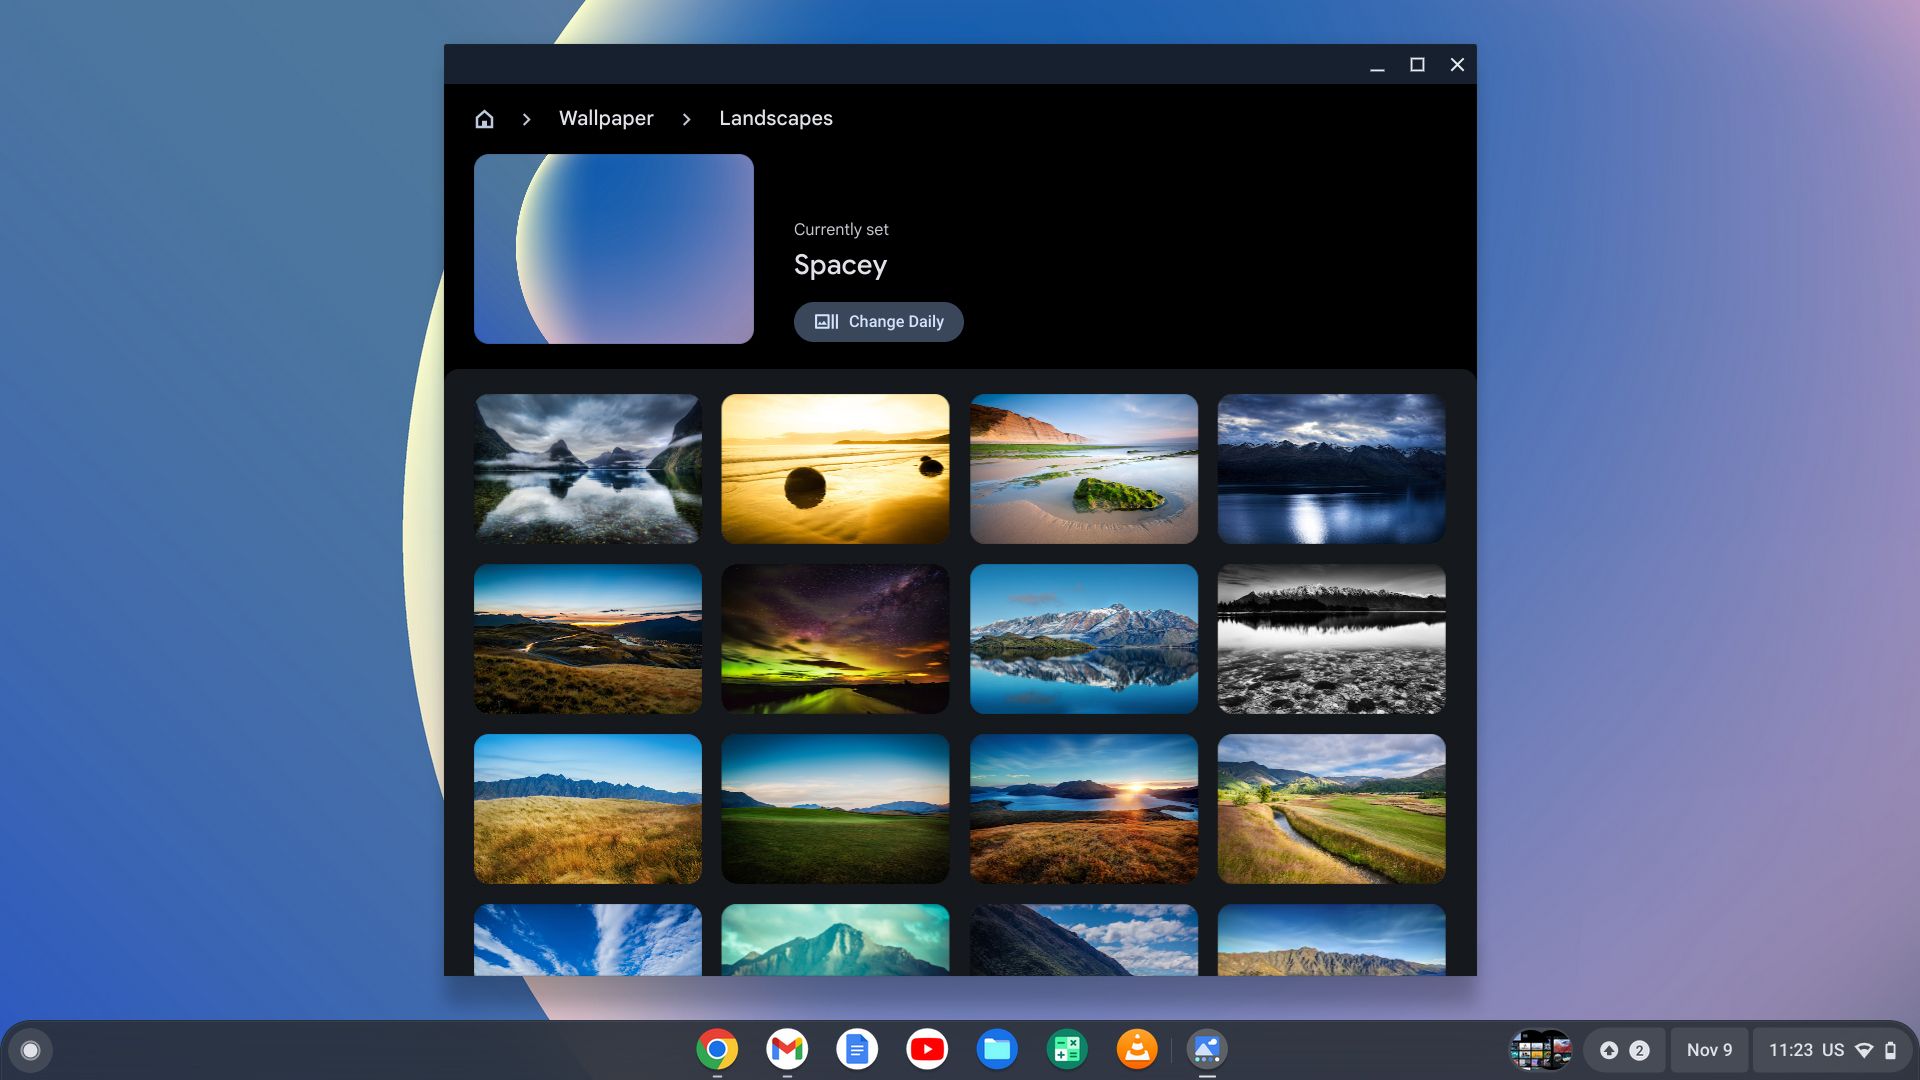The height and width of the screenshot is (1080, 1920).
Task: Click the current Spacey wallpaper preview
Action: click(x=614, y=248)
